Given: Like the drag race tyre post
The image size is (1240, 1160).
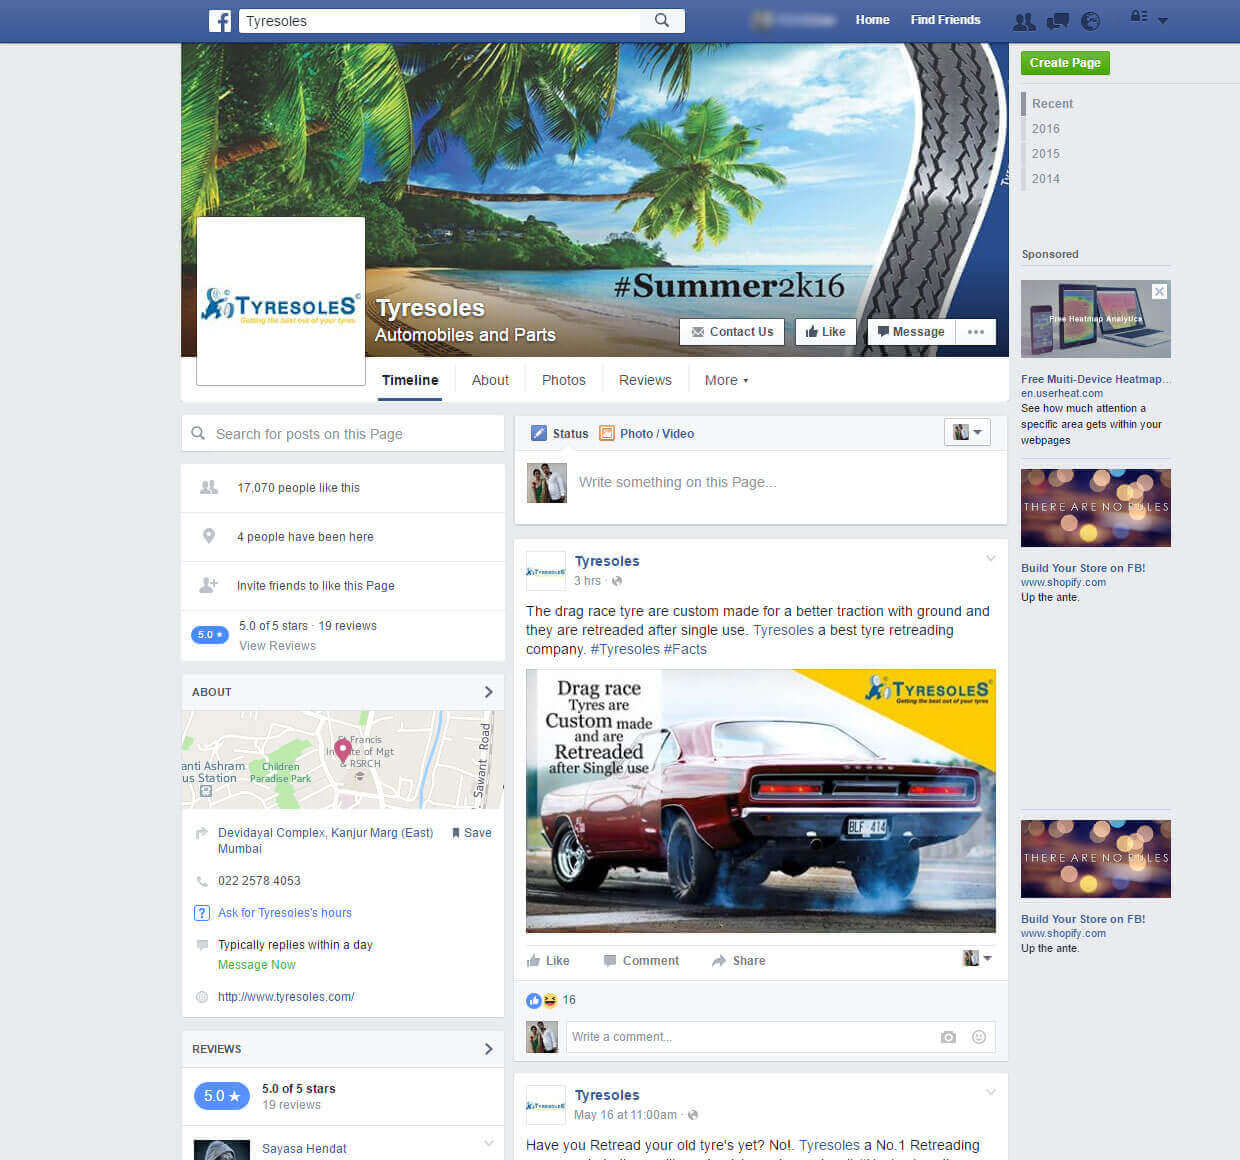Looking at the screenshot, I should (x=548, y=961).
